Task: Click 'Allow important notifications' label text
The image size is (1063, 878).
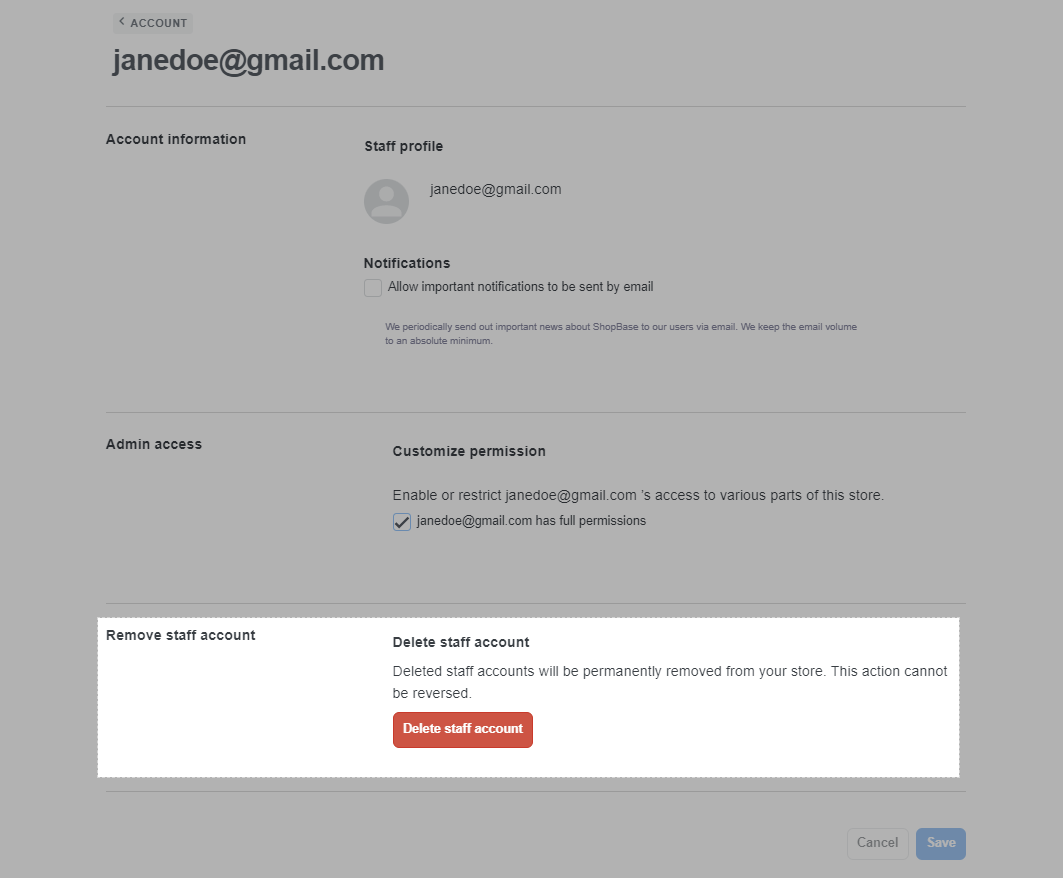Action: point(521,287)
